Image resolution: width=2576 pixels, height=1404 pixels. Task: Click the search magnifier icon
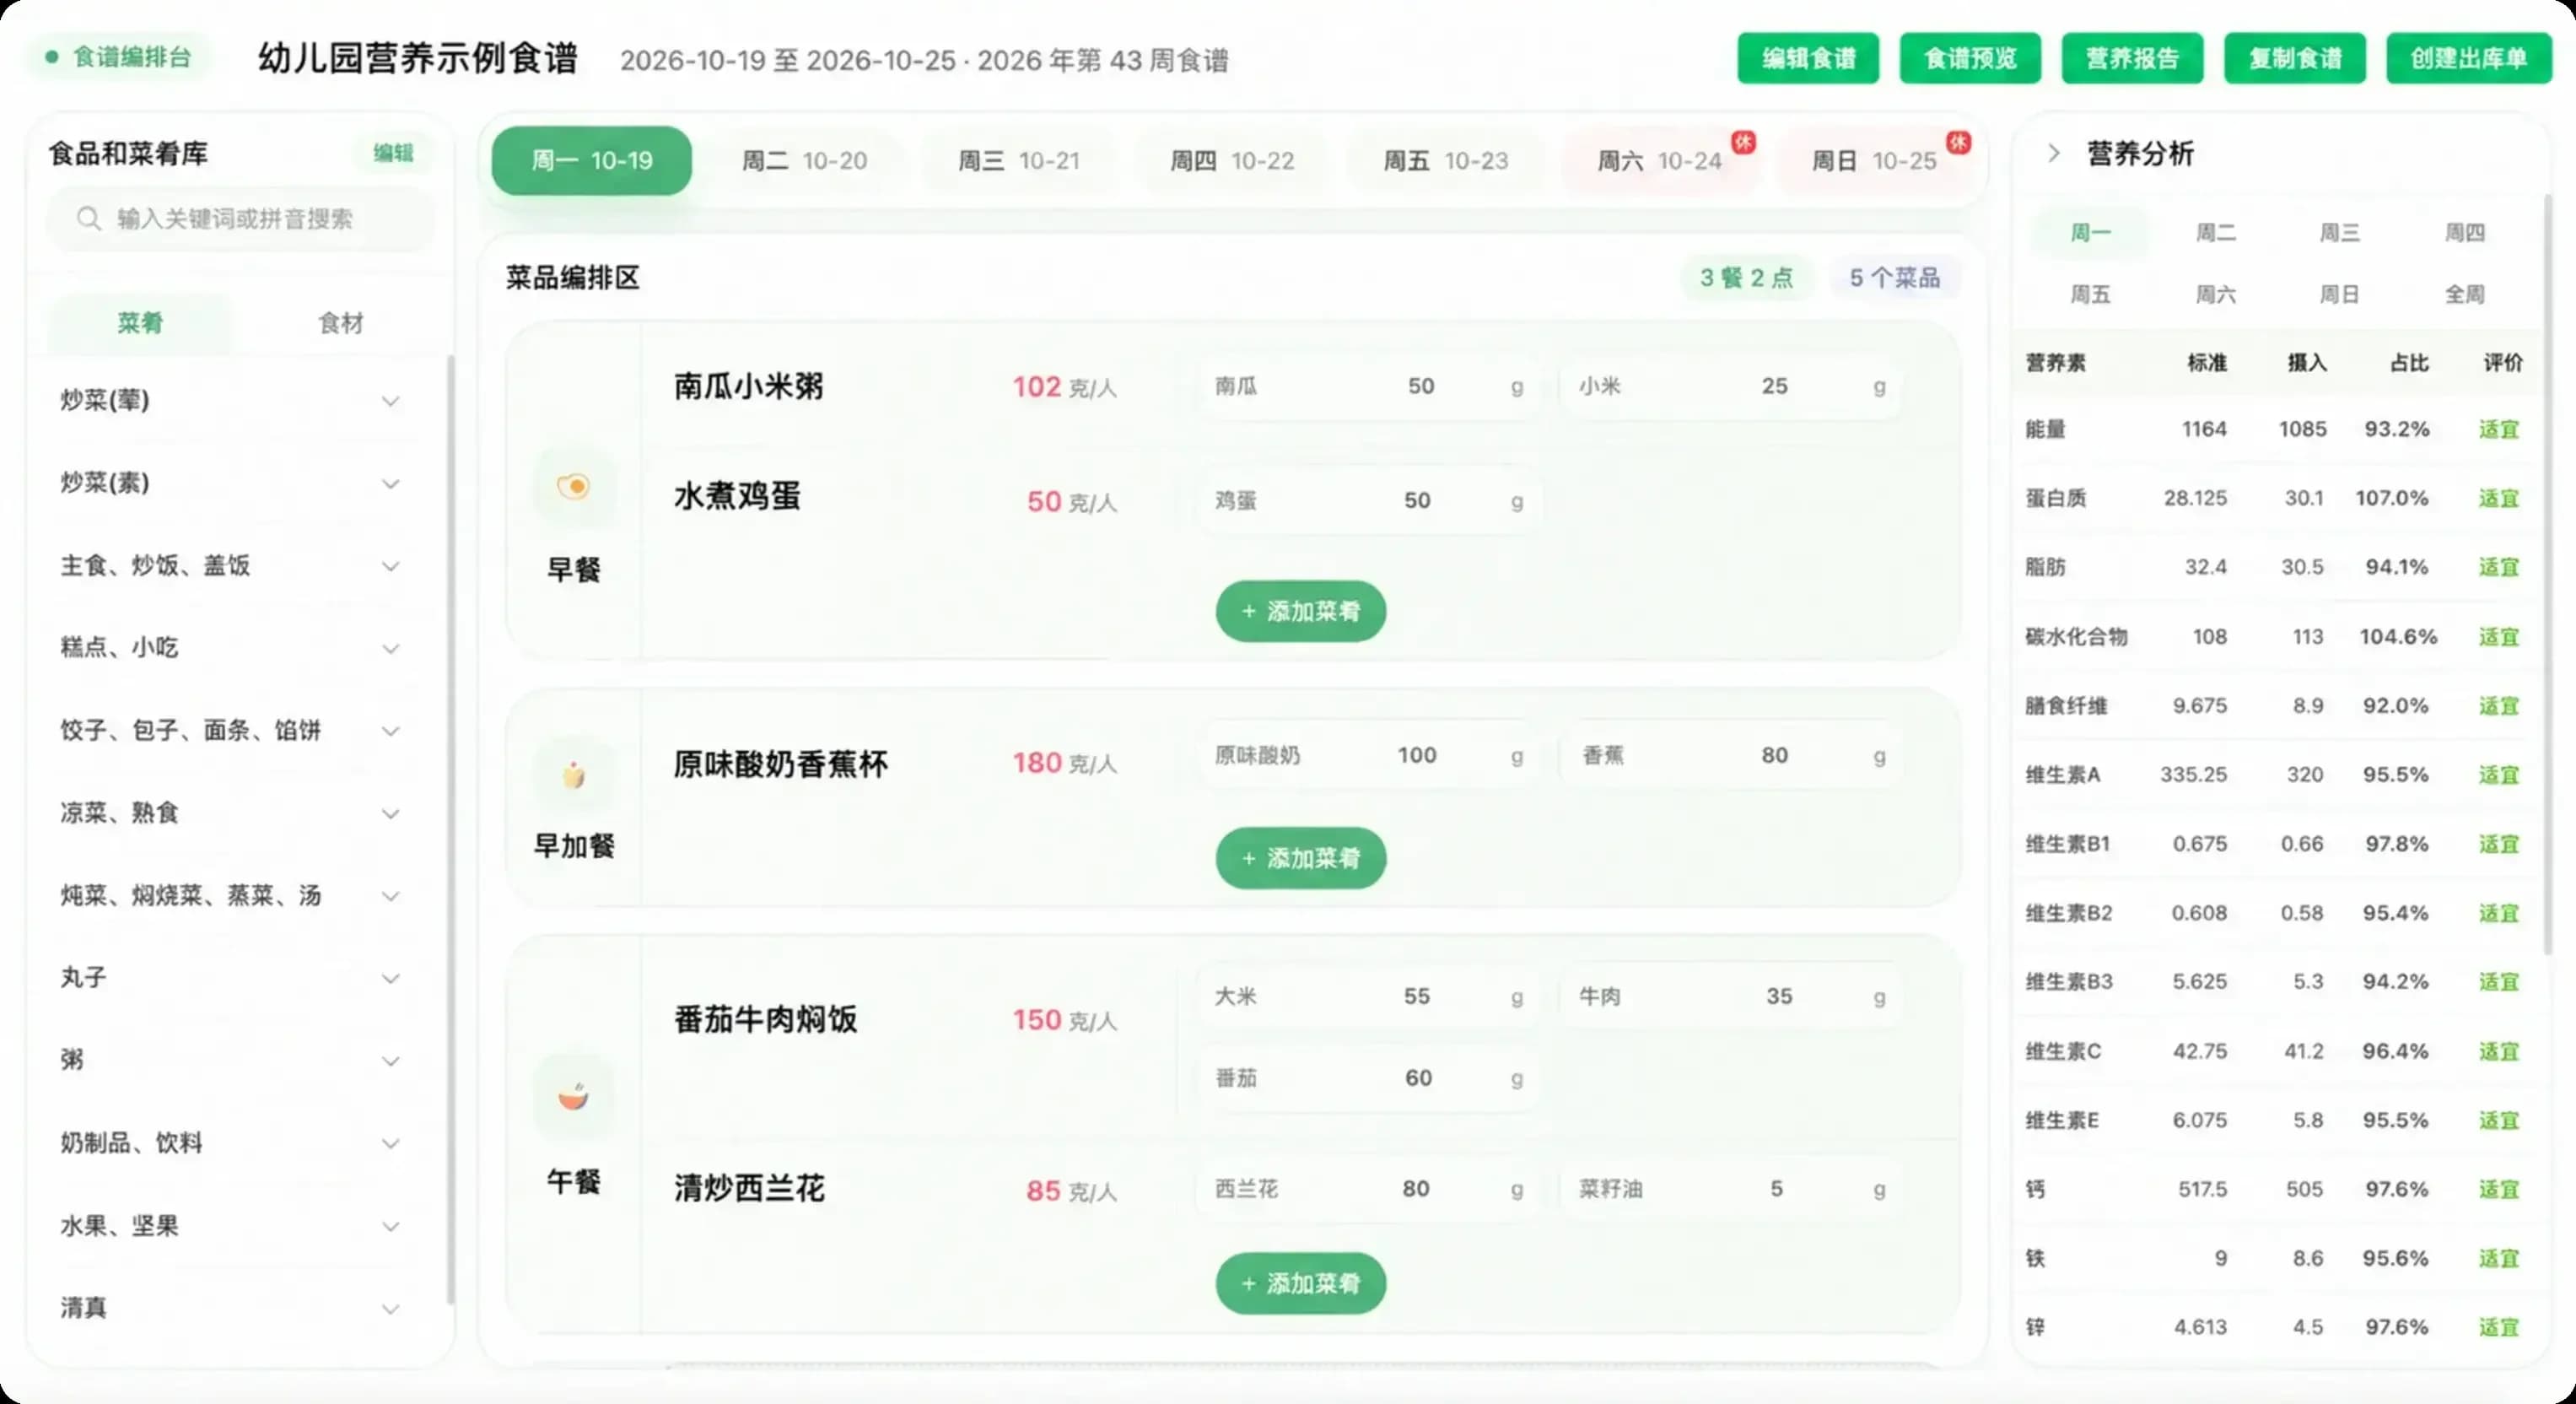pyautogui.click(x=89, y=218)
